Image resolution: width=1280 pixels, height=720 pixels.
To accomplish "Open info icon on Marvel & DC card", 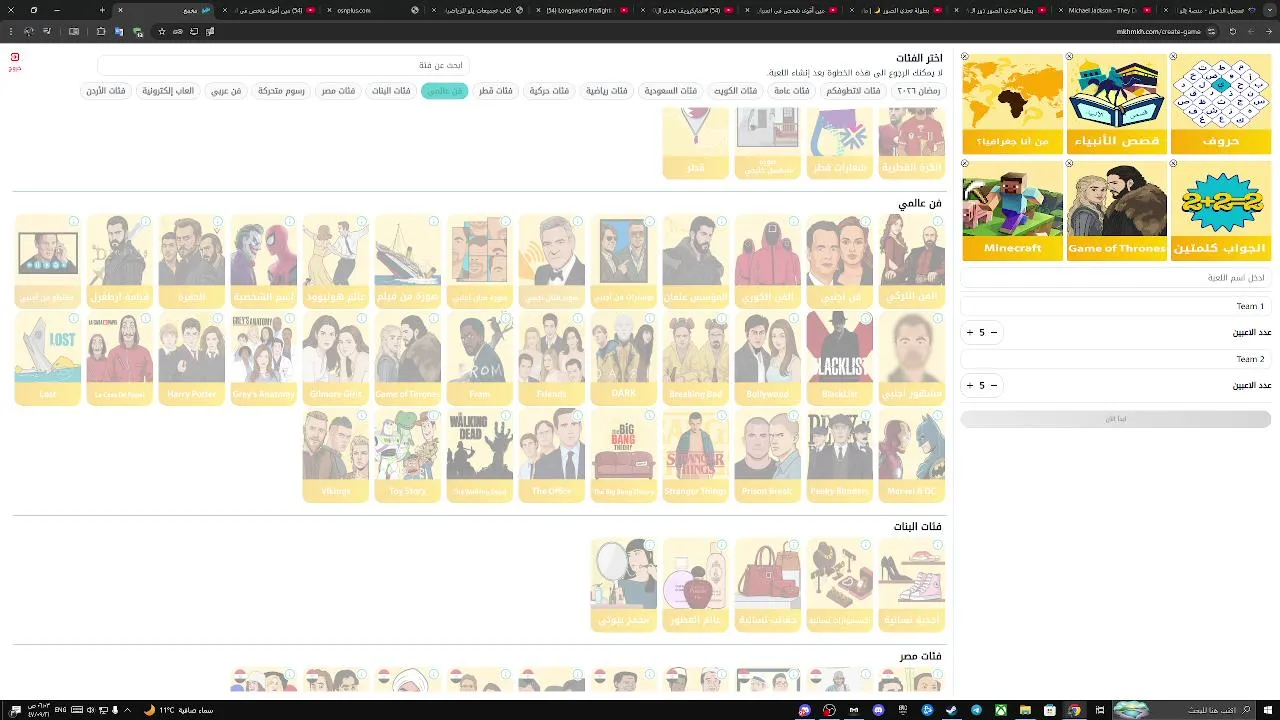I will coord(937,416).
